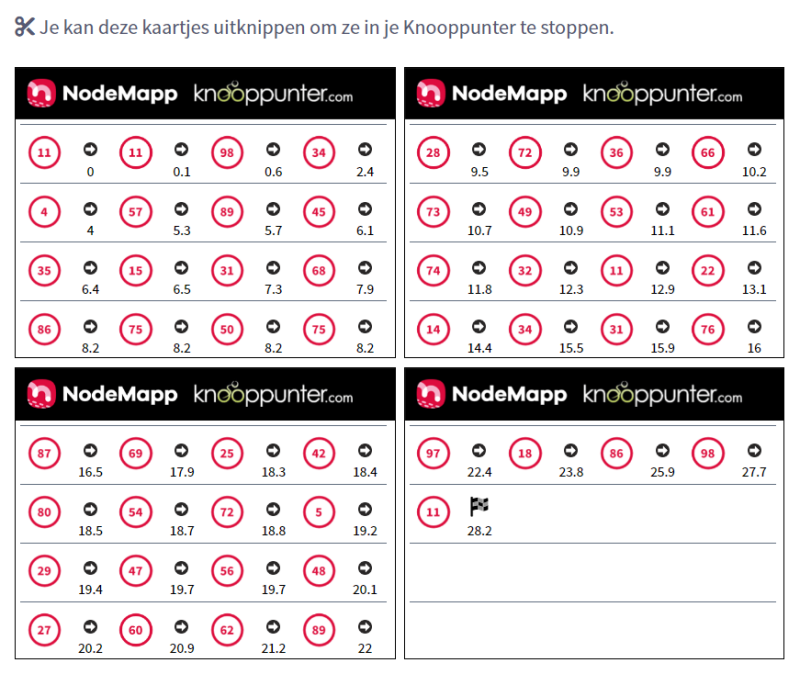Click node number 76 circle
The image size is (800, 674).
pos(708,331)
